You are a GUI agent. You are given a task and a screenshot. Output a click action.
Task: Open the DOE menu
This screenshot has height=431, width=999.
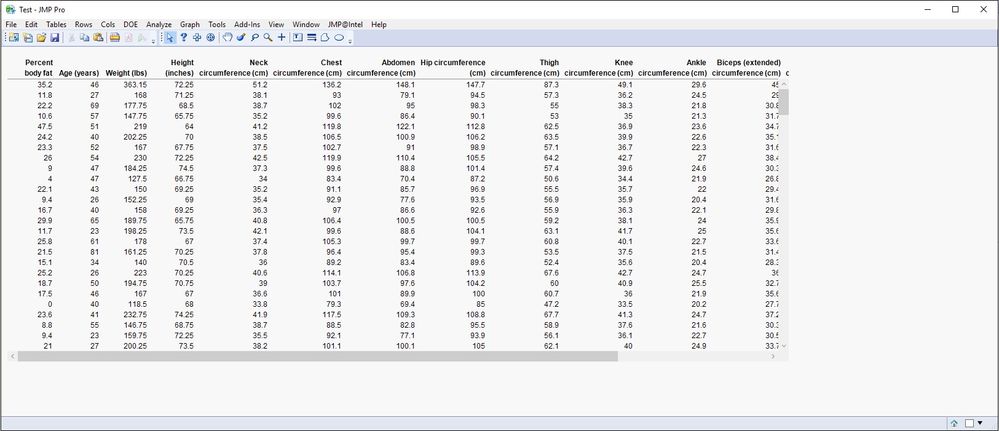(x=131, y=24)
